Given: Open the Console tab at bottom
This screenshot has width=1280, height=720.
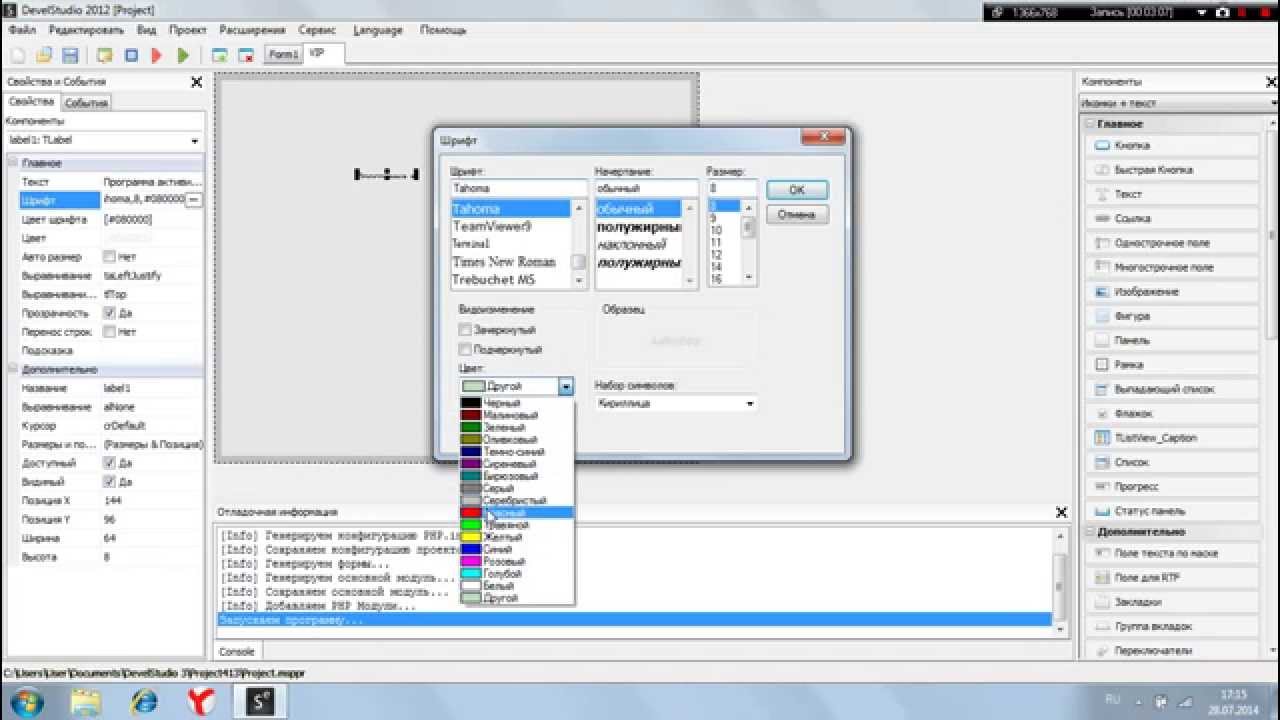Looking at the screenshot, I should [x=236, y=651].
